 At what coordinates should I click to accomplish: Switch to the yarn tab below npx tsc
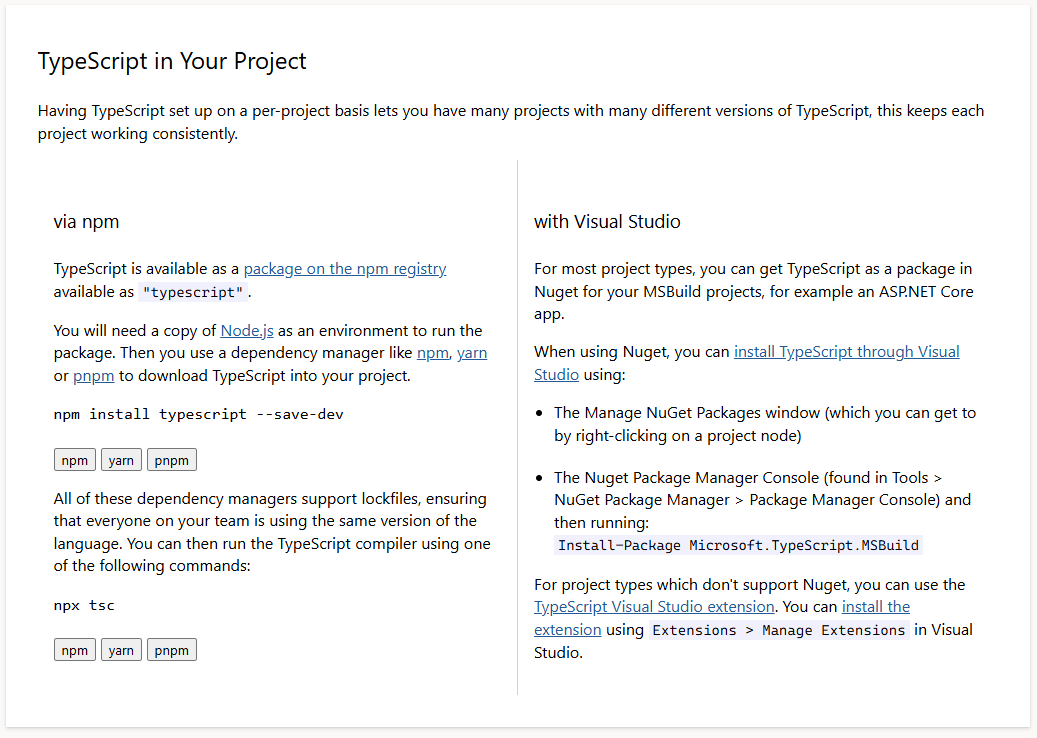pyautogui.click(x=121, y=649)
